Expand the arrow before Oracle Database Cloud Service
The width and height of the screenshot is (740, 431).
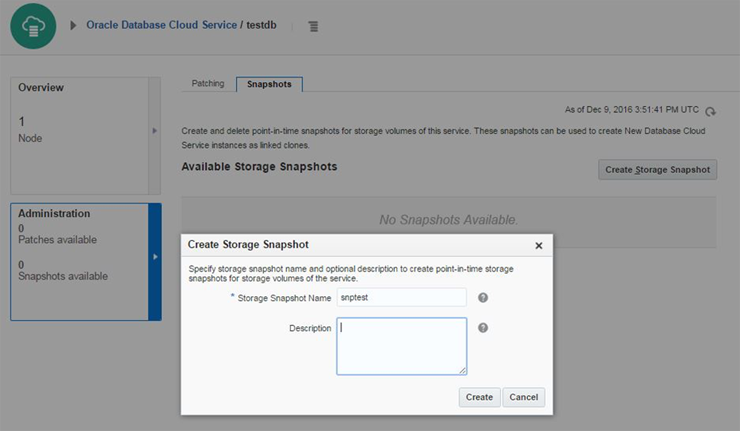[73, 25]
